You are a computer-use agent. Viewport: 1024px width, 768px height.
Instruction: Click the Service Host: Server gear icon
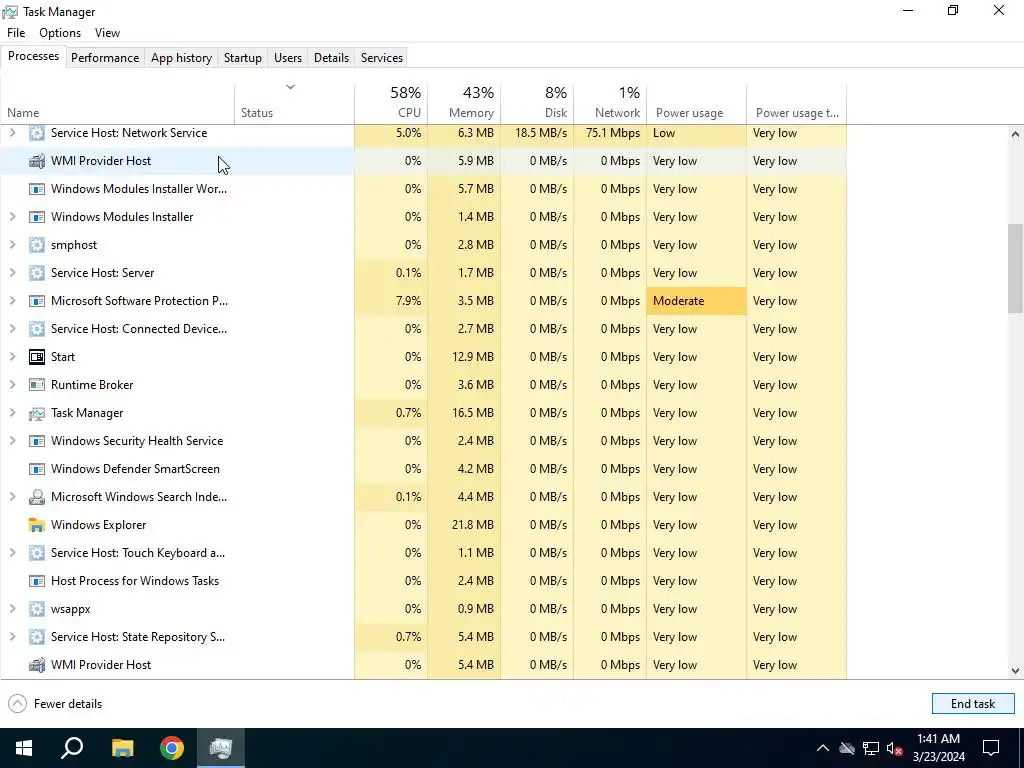37,273
